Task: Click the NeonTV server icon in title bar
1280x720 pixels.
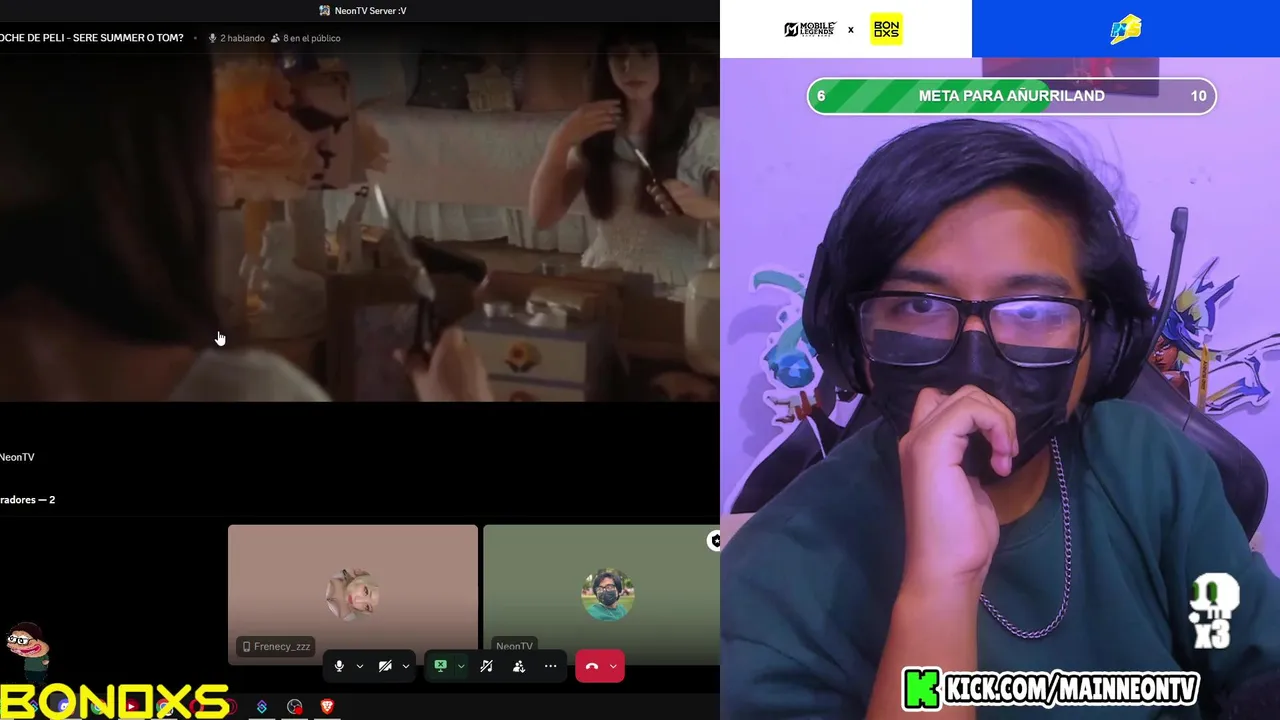Action: (x=325, y=11)
